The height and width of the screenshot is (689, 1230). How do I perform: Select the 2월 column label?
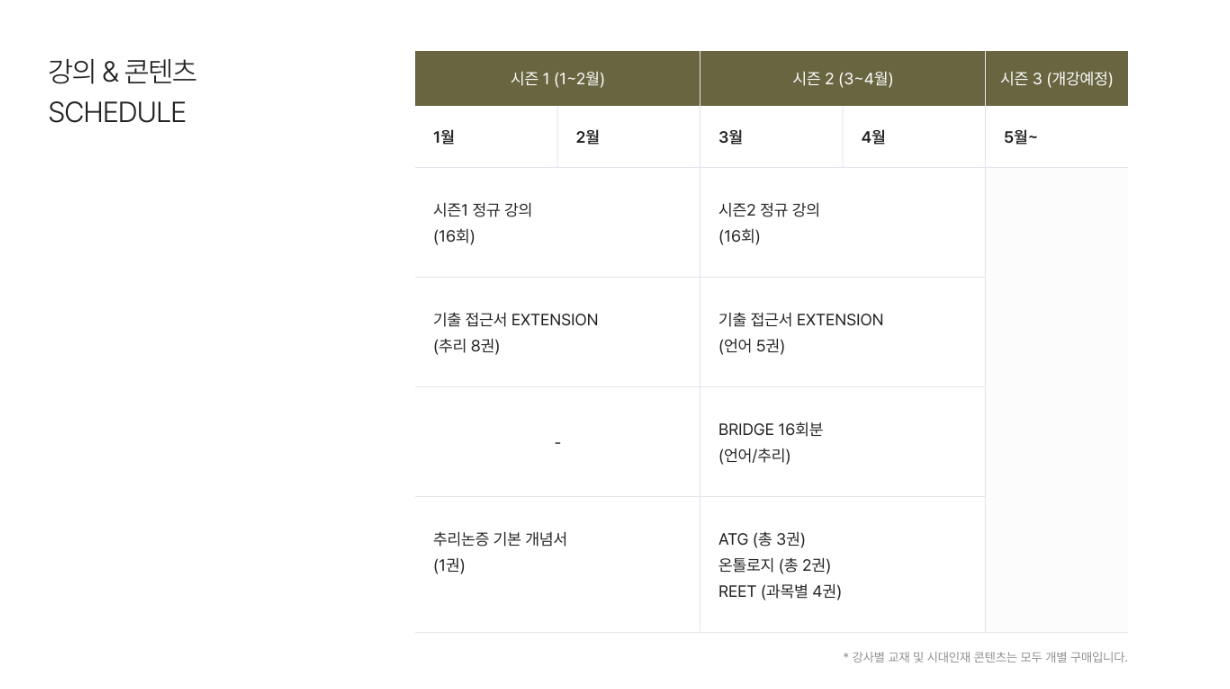pyautogui.click(x=587, y=138)
